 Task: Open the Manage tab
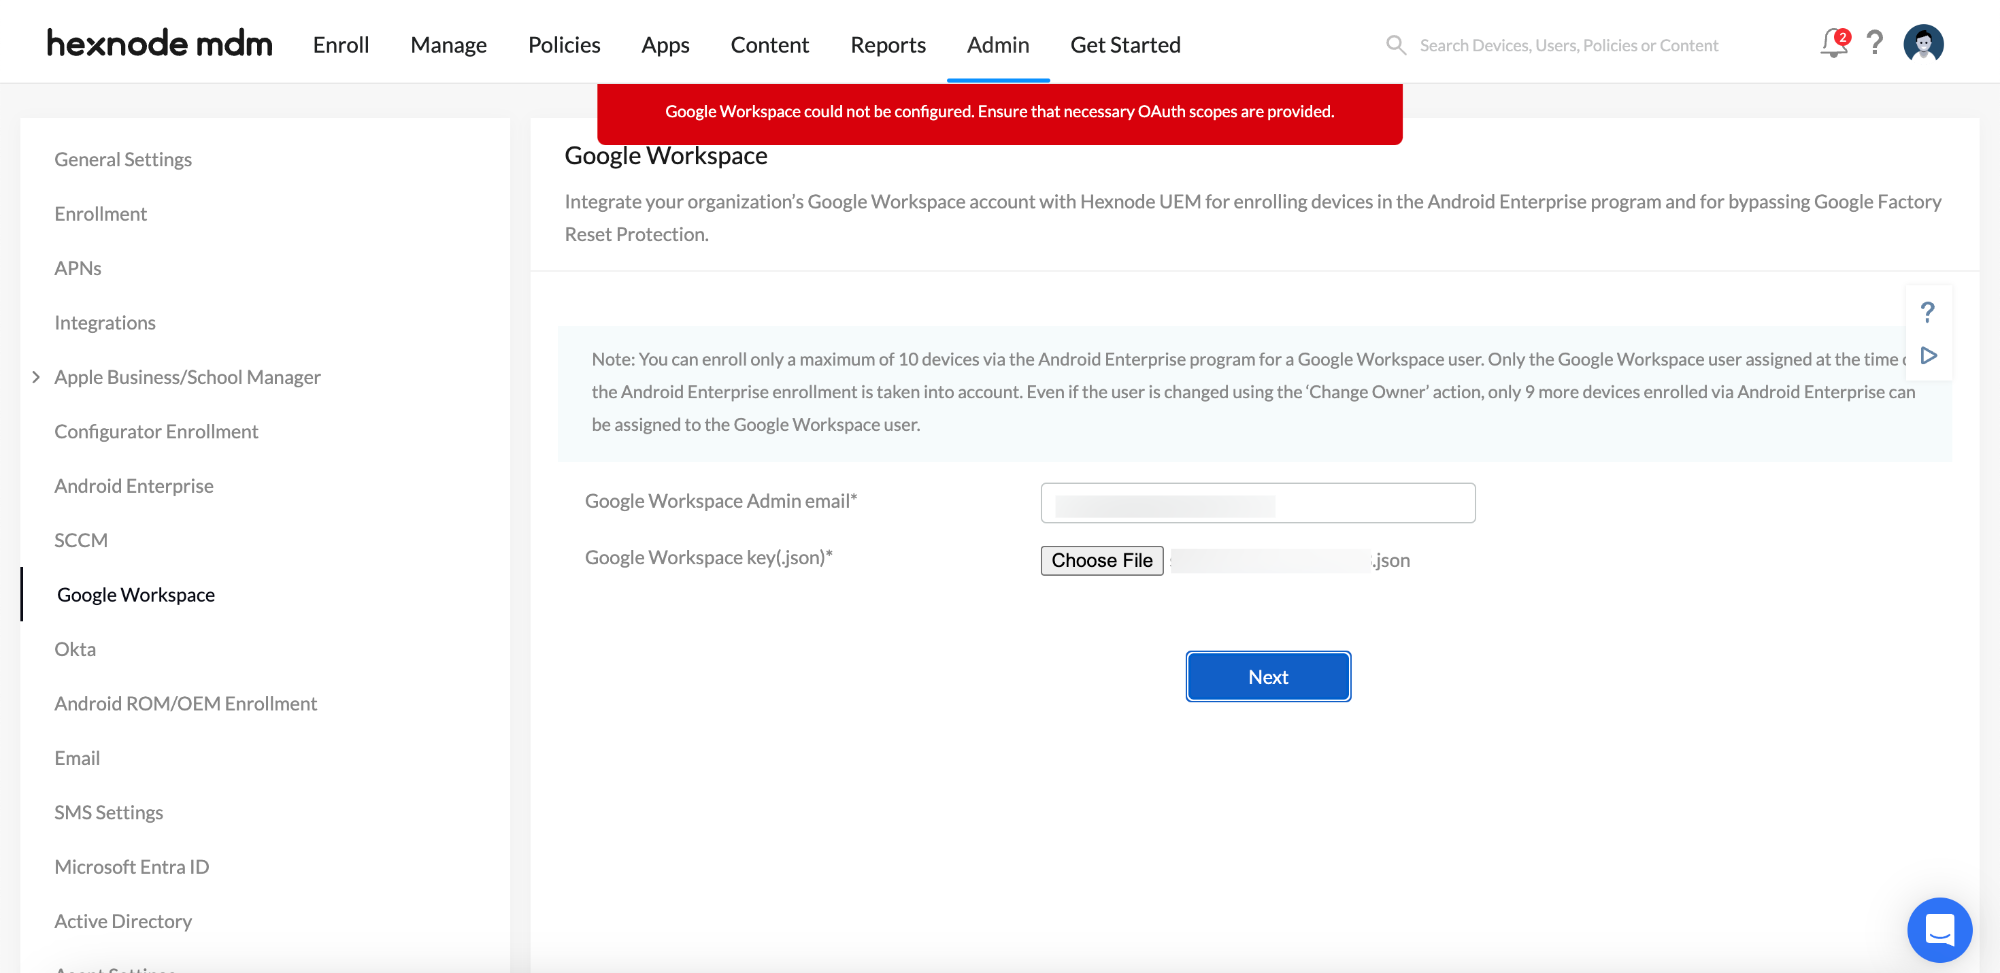448,45
